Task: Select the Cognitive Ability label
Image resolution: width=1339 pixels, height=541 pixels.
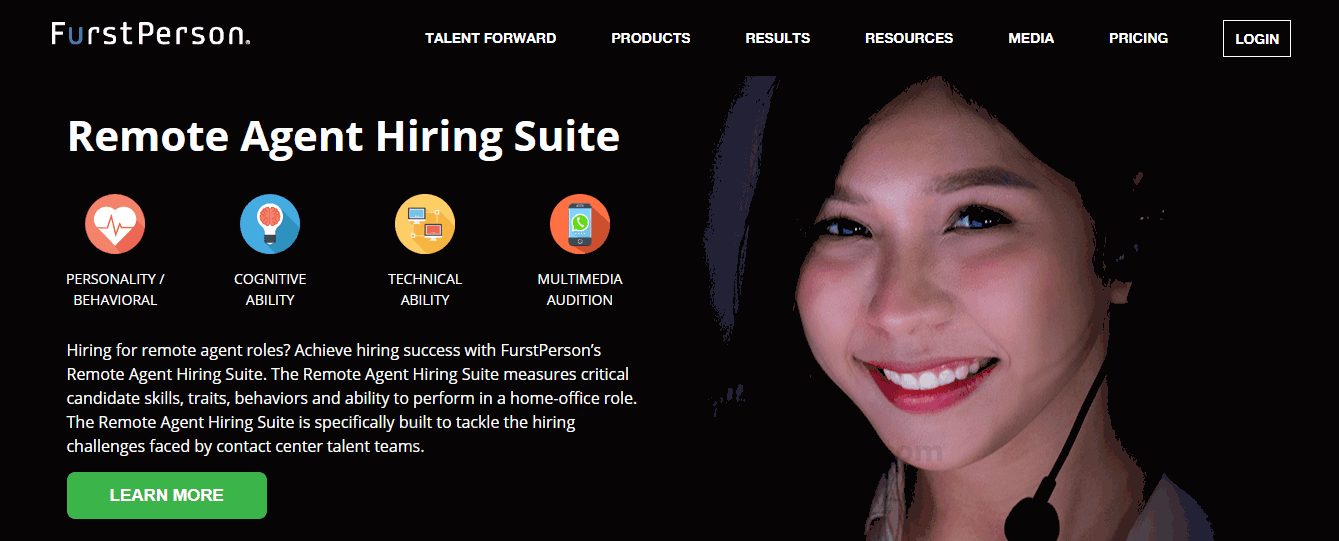Action: pyautogui.click(x=270, y=289)
